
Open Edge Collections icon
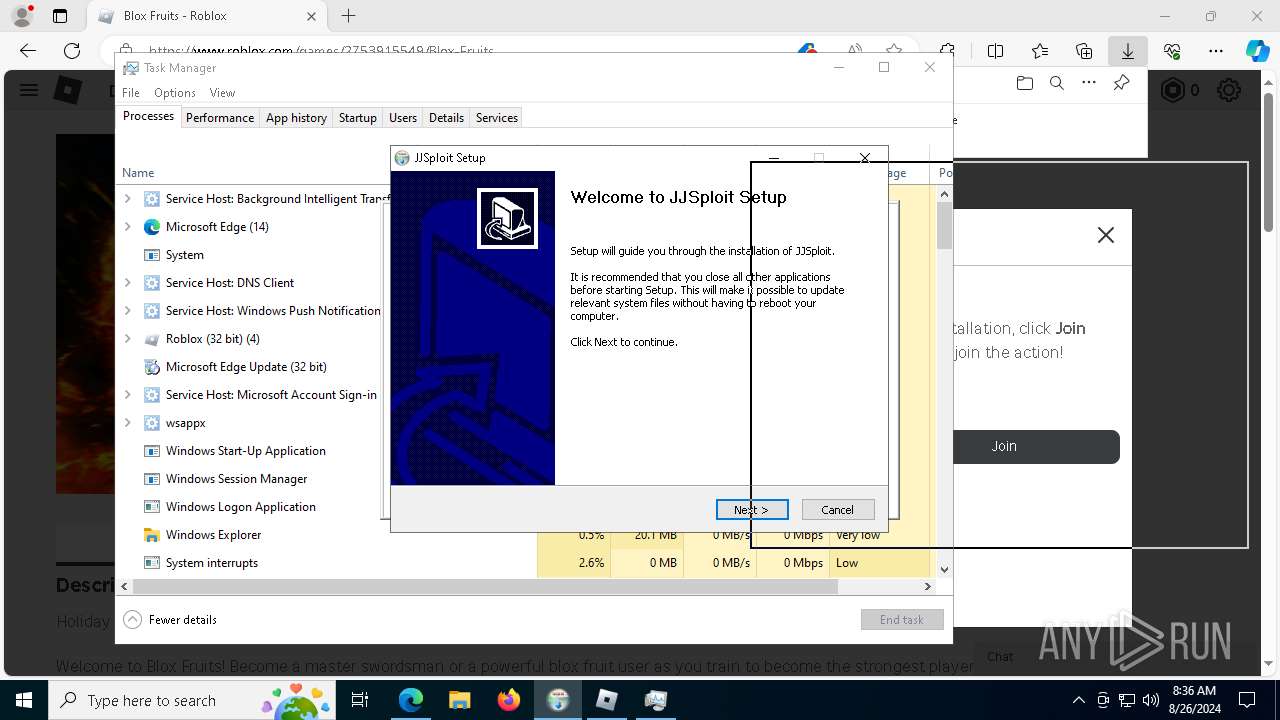click(x=1084, y=51)
